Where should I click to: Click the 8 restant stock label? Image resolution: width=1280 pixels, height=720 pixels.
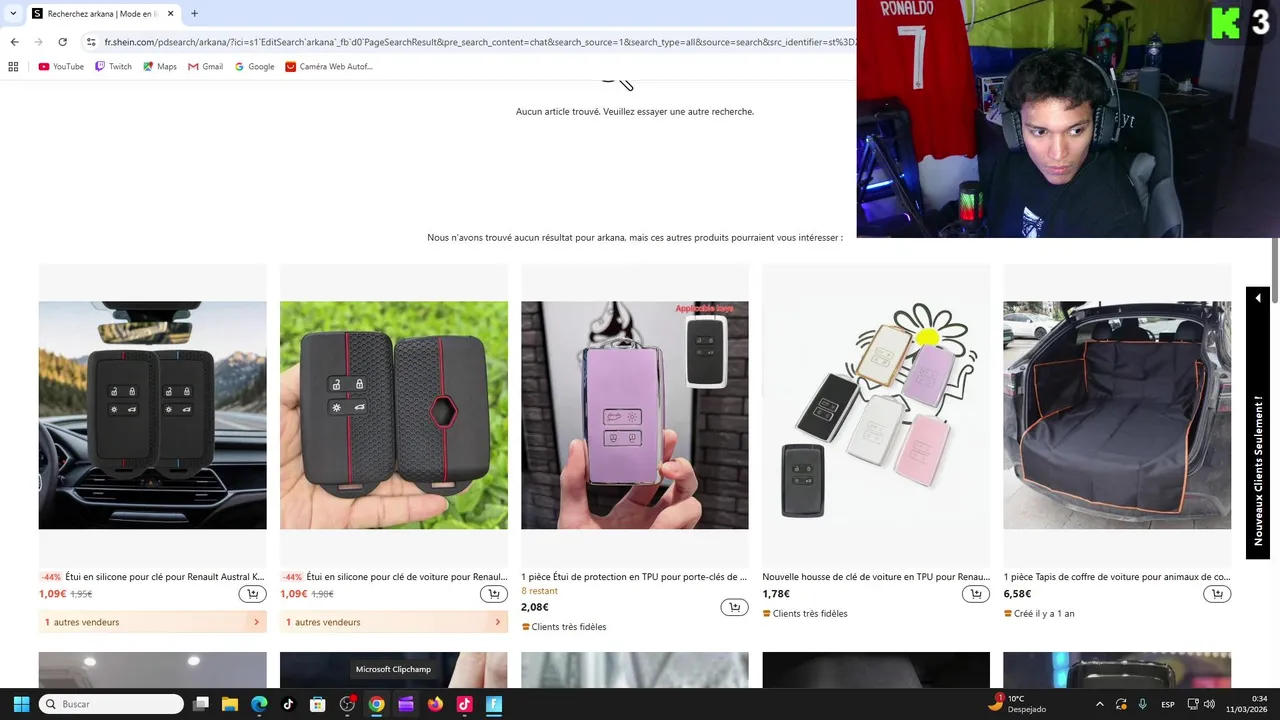540,591
